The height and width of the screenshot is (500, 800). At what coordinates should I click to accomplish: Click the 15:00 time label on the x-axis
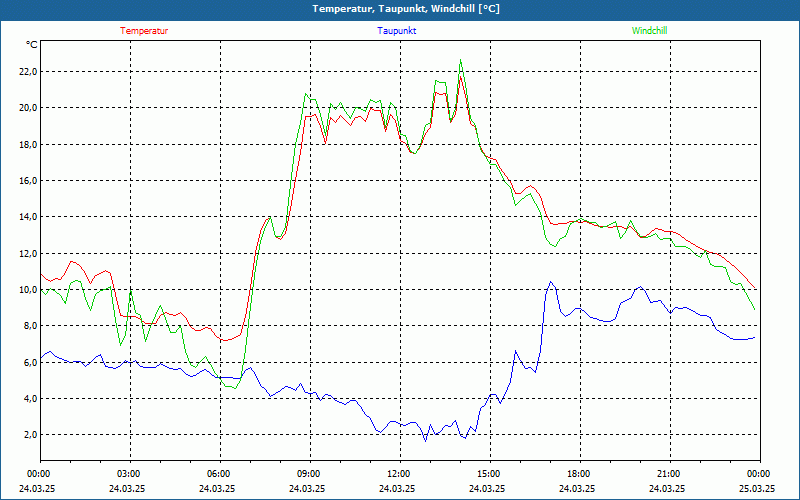[x=488, y=474]
